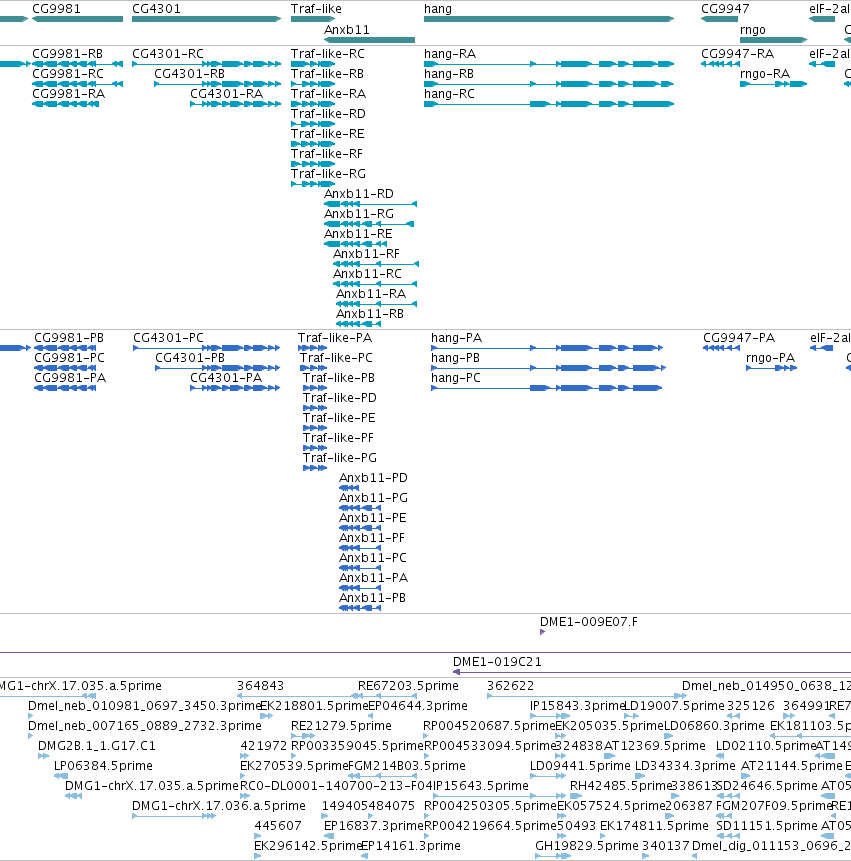The height and width of the screenshot is (861, 851).
Task: Select protein CG4301-PA
Action: 235,388
